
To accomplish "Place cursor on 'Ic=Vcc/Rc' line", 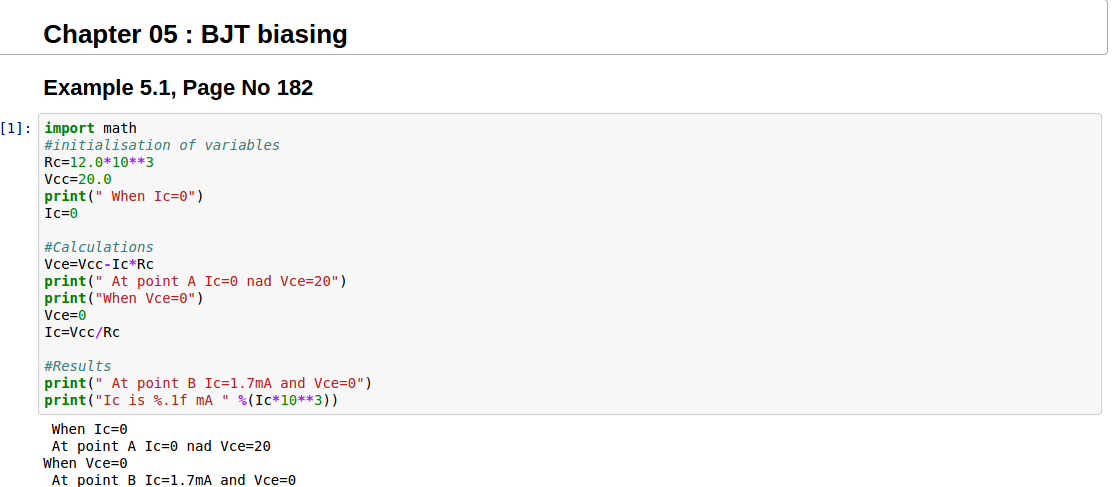I will tap(82, 332).
